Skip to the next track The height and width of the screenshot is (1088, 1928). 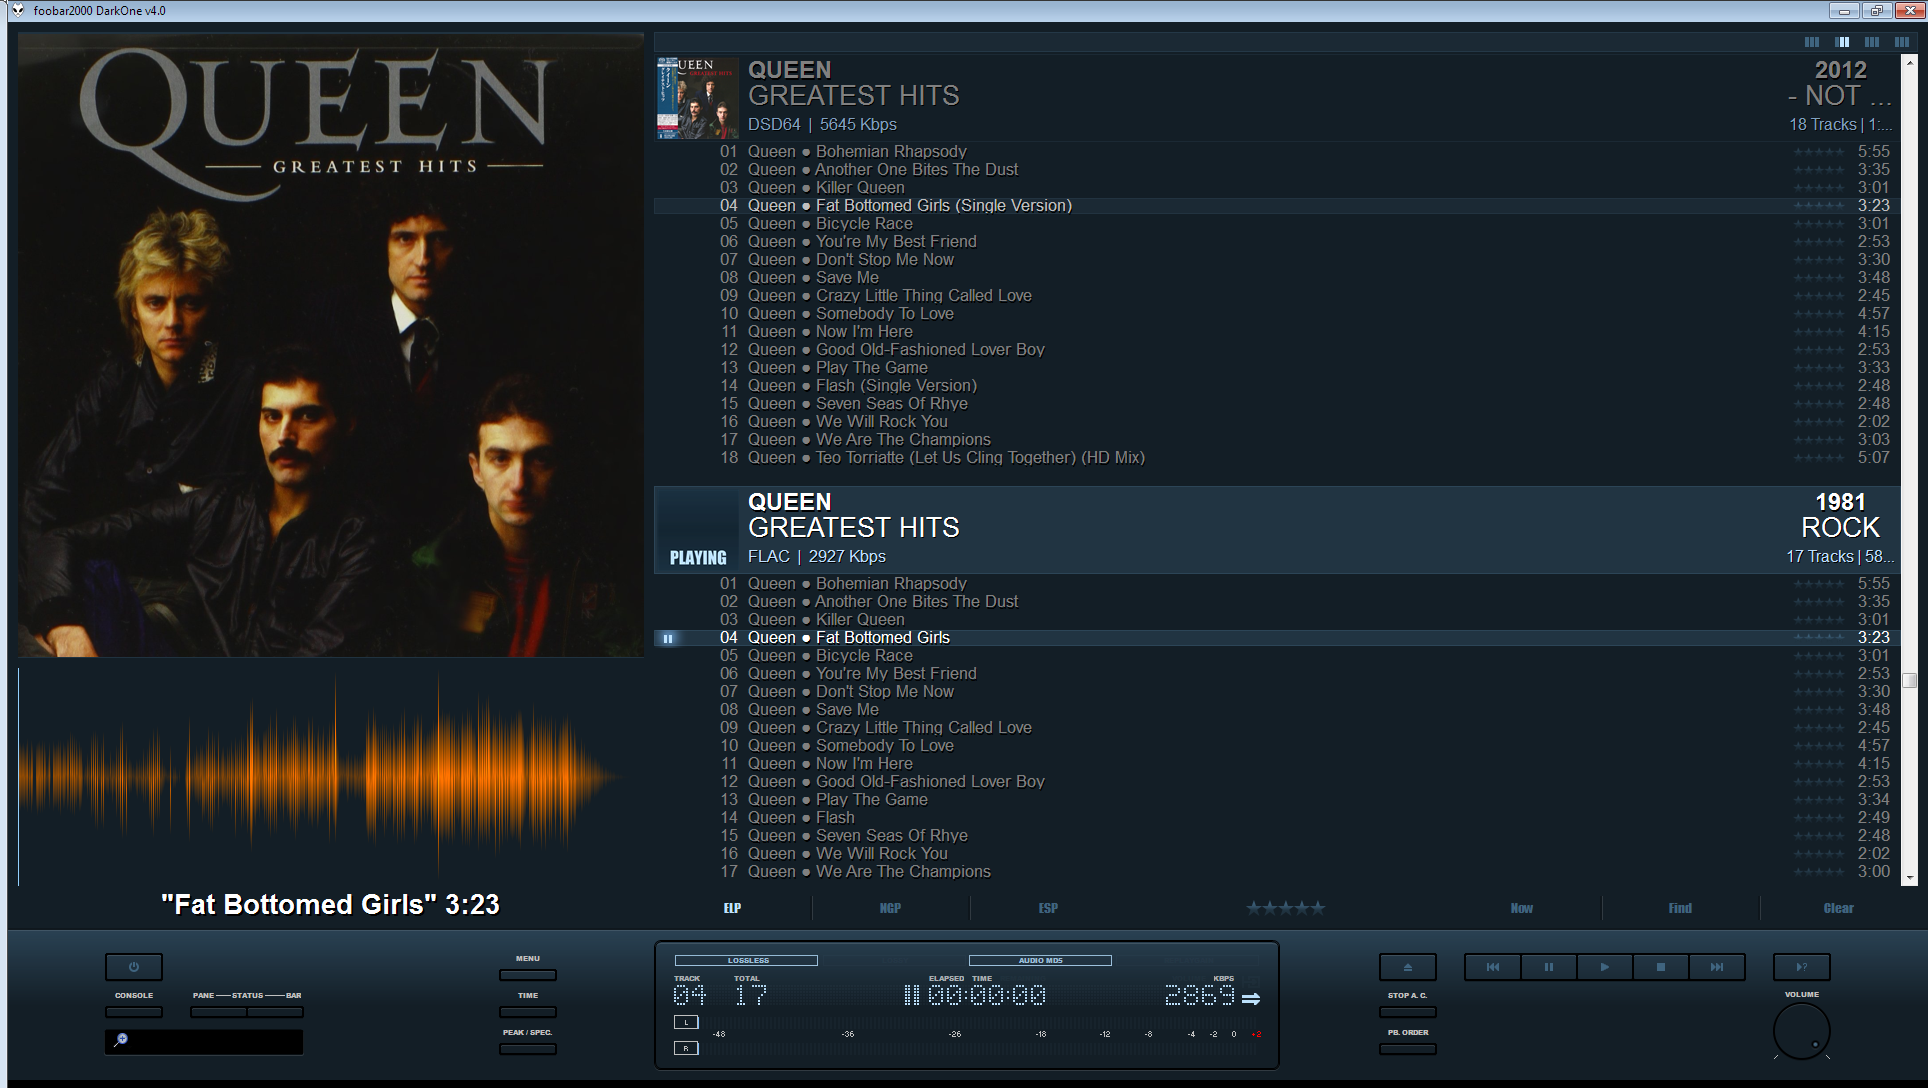click(1716, 967)
